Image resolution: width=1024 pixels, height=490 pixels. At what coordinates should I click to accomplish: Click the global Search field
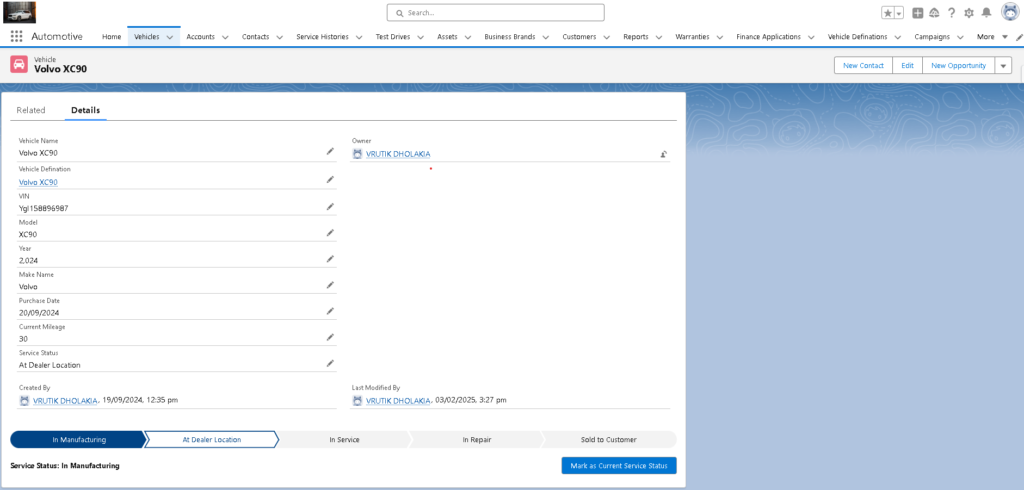(496, 13)
